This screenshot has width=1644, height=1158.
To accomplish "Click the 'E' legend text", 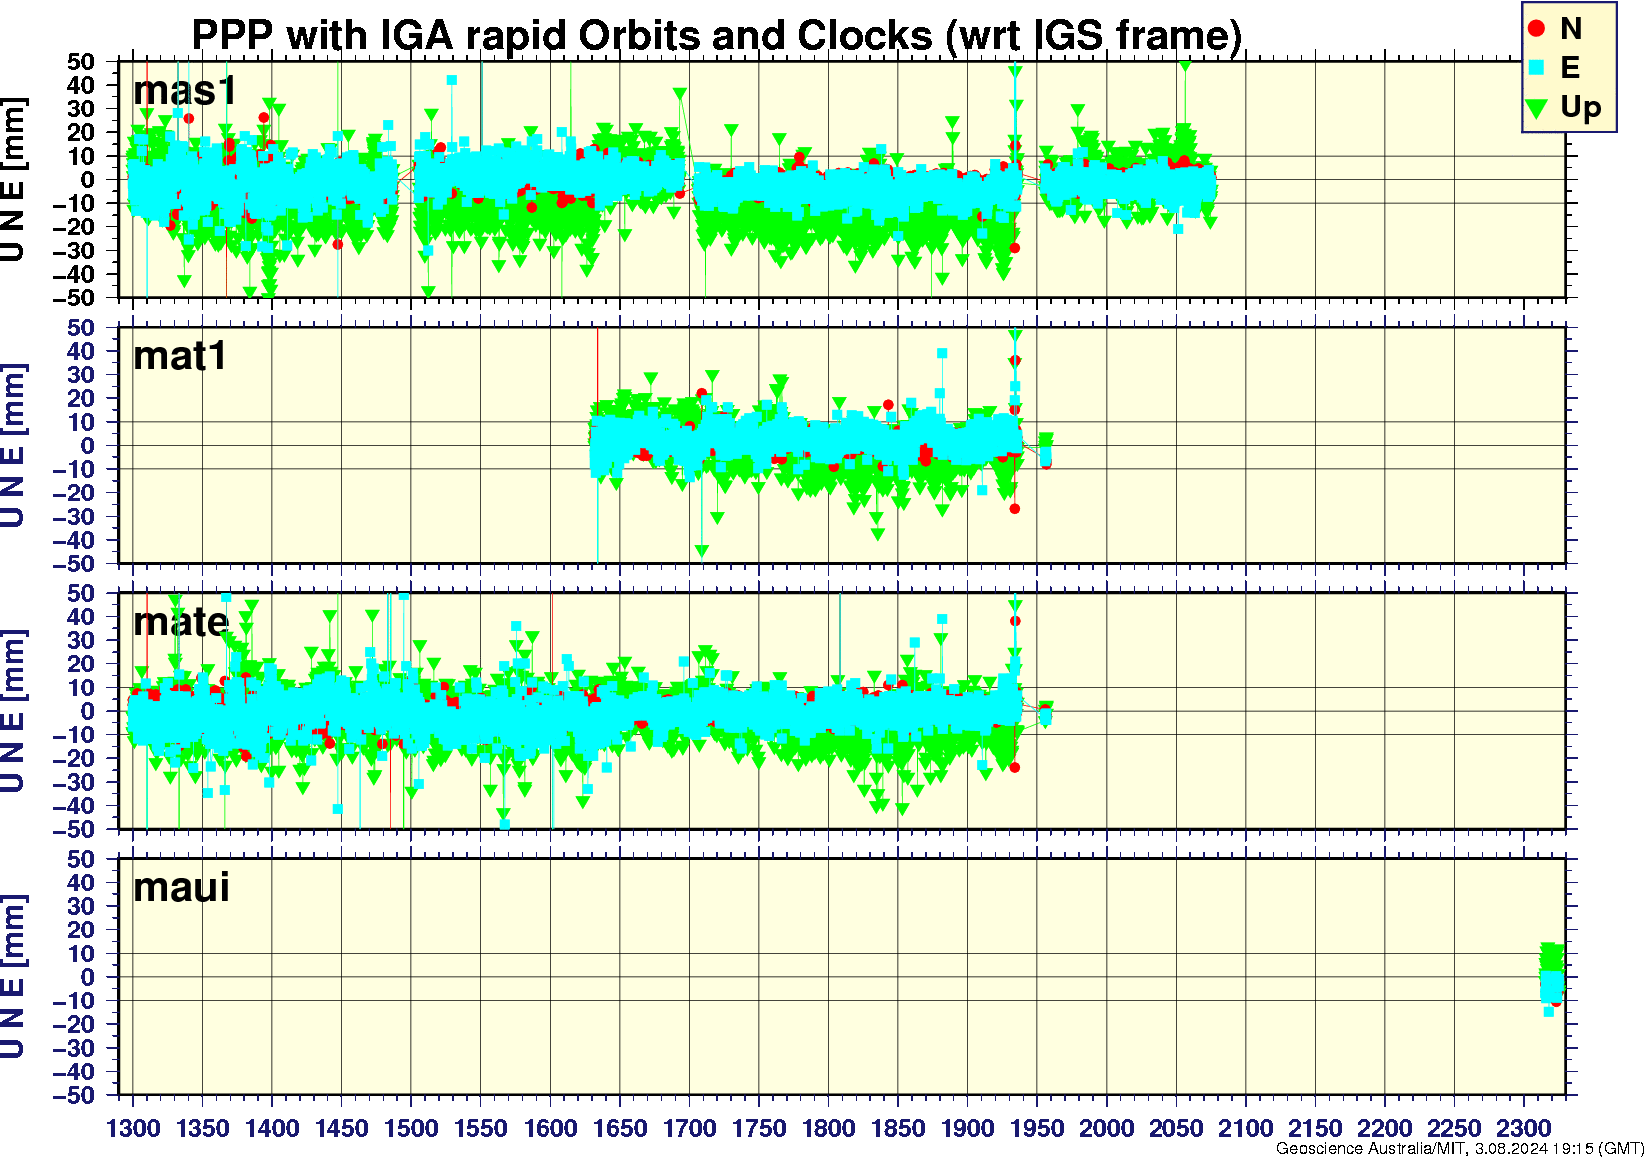I will pyautogui.click(x=1570, y=68).
